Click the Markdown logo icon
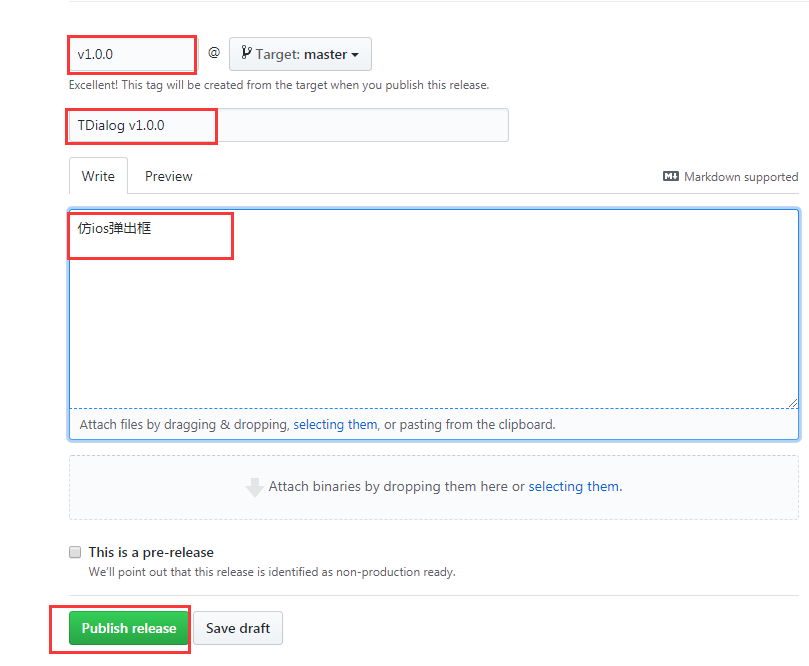809x666 pixels. (671, 177)
